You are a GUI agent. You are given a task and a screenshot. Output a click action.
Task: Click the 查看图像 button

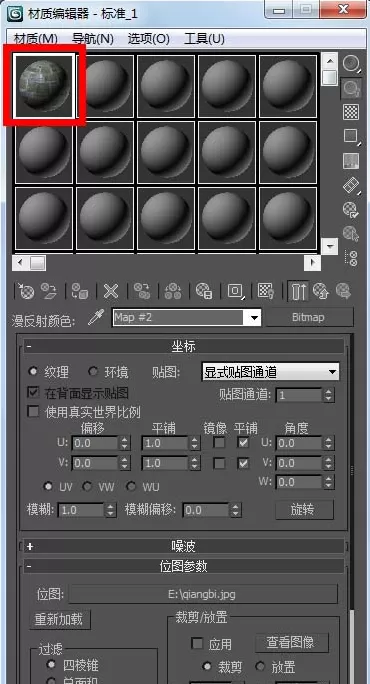[291, 642]
